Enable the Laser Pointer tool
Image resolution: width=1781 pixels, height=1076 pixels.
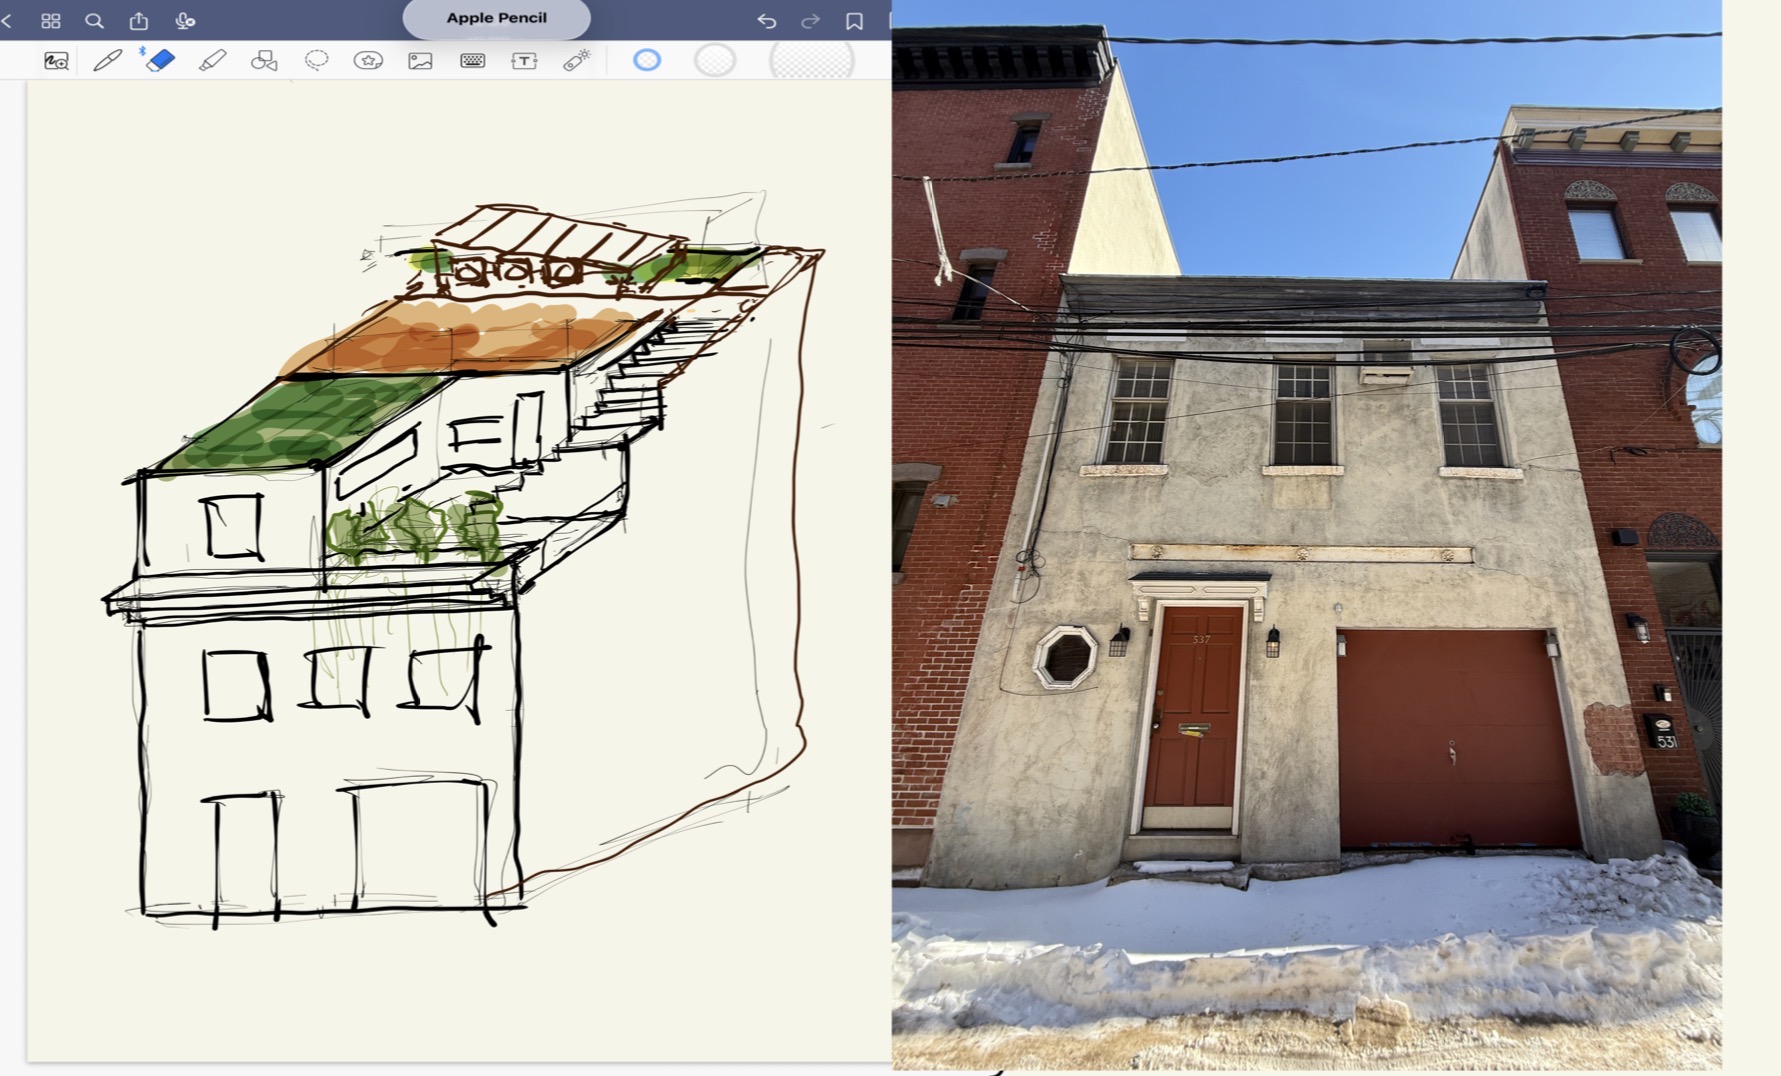pos(576,61)
